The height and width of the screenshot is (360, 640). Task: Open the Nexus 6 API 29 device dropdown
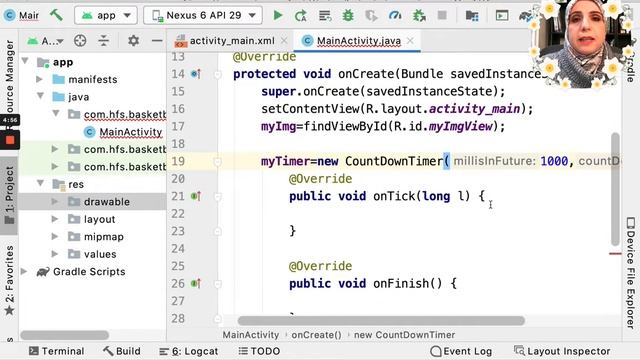pos(203,16)
